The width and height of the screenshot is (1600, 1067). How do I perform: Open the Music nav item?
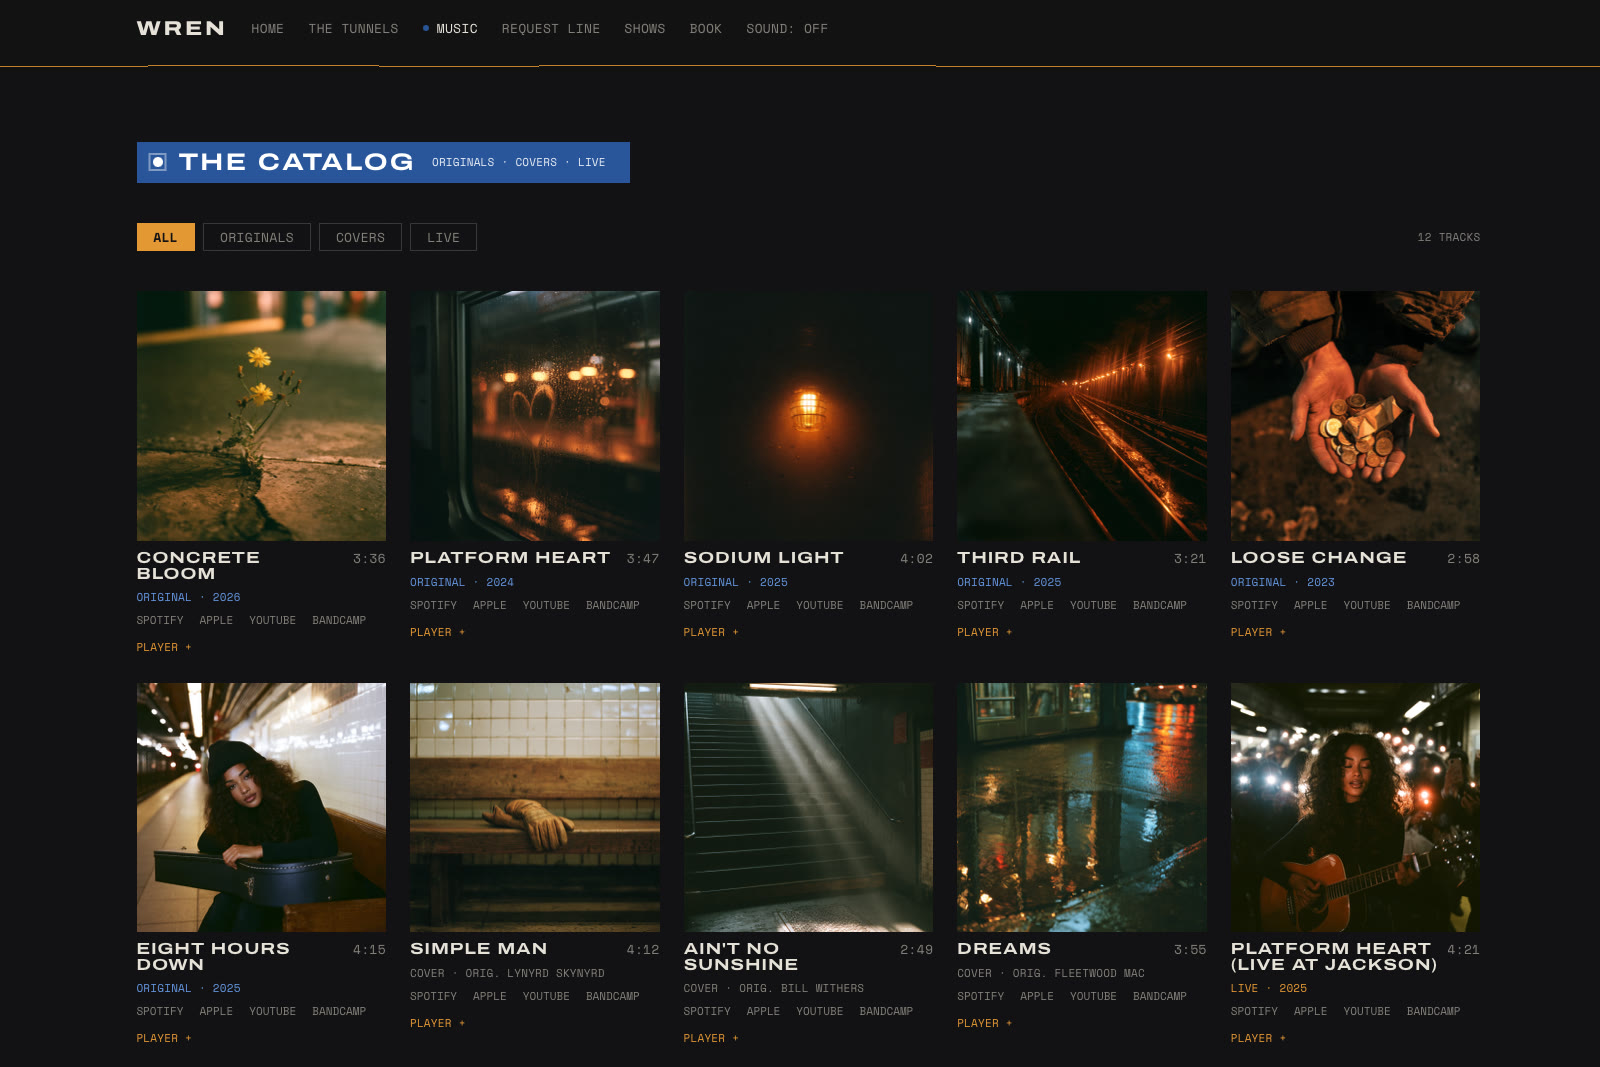[450, 29]
